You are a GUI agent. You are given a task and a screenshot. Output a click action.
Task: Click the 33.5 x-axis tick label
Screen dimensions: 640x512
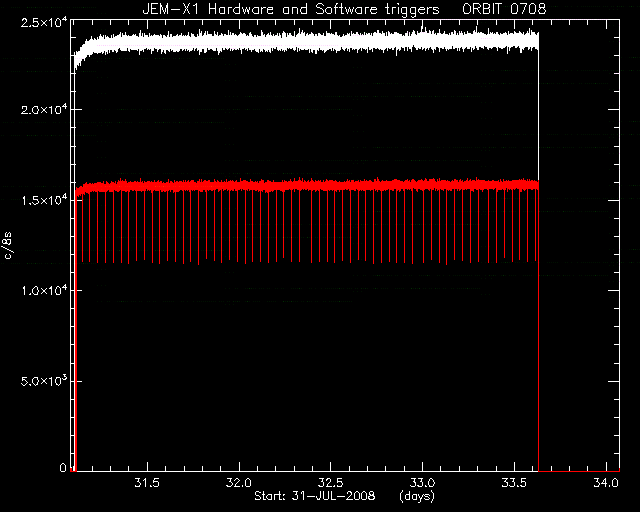click(514, 483)
